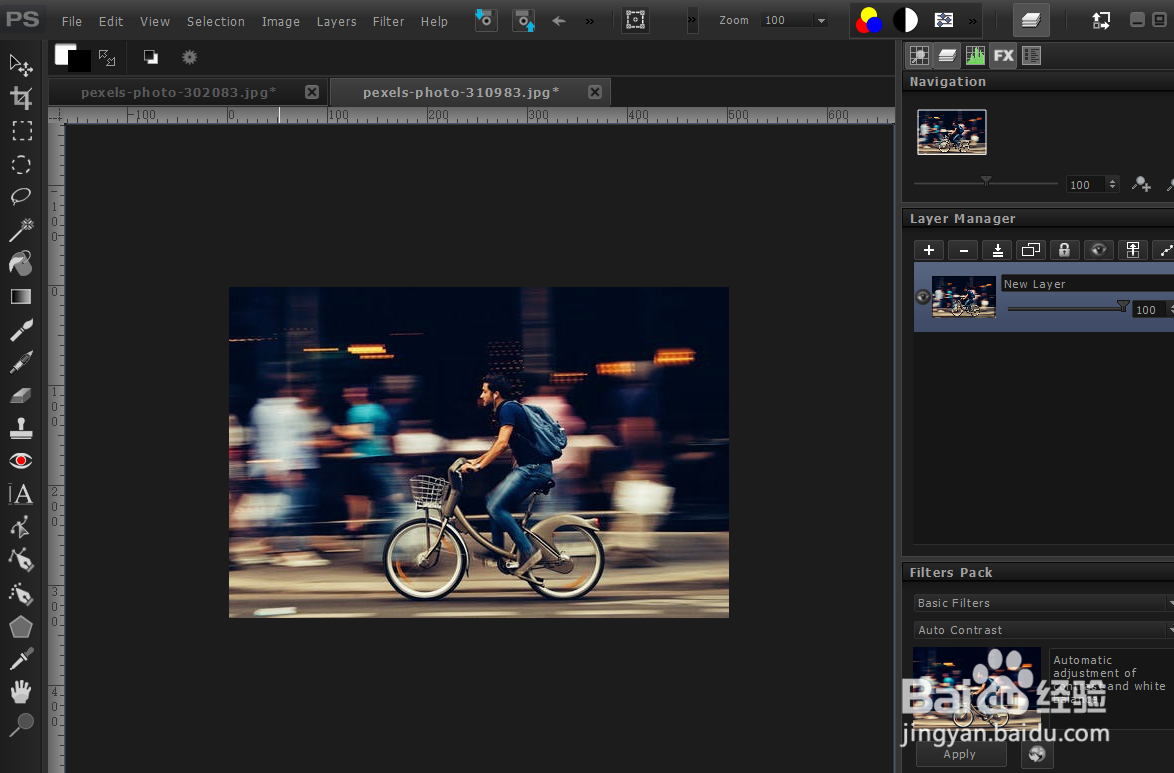The image size is (1174, 773).
Task: Select the polygon Shape tool
Action: coord(21,627)
